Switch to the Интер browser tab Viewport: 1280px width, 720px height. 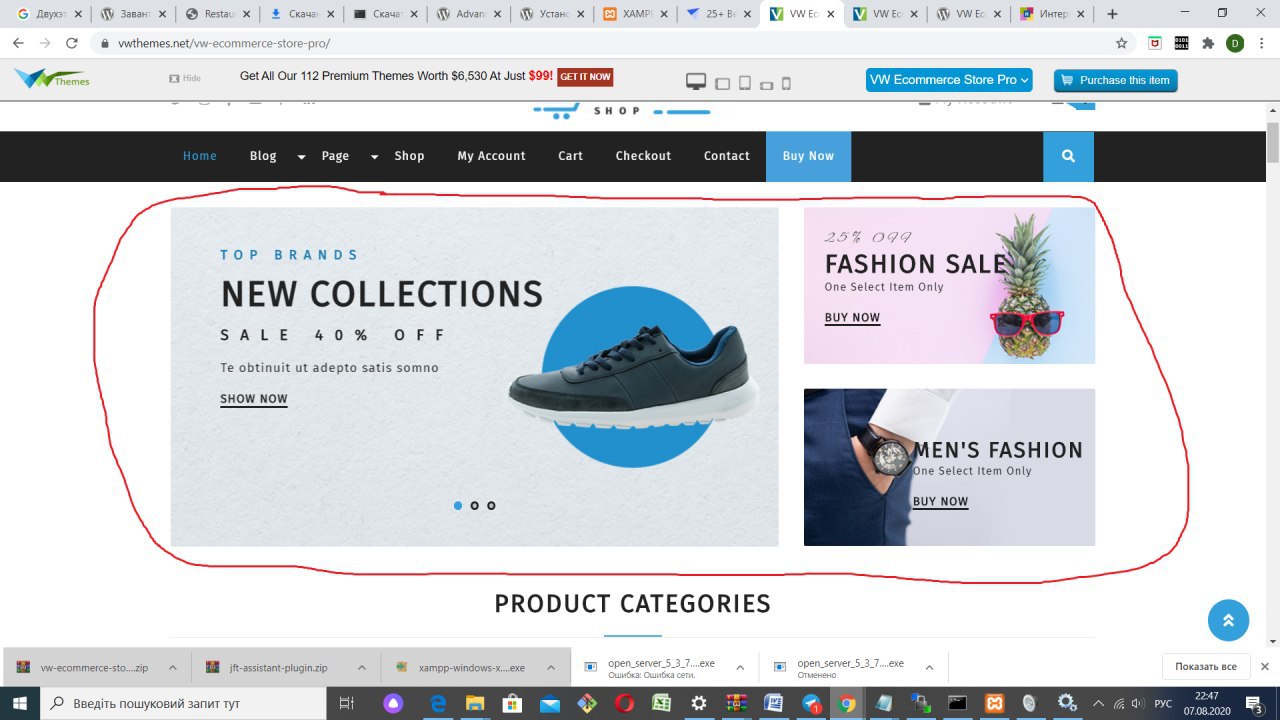pos(1050,14)
